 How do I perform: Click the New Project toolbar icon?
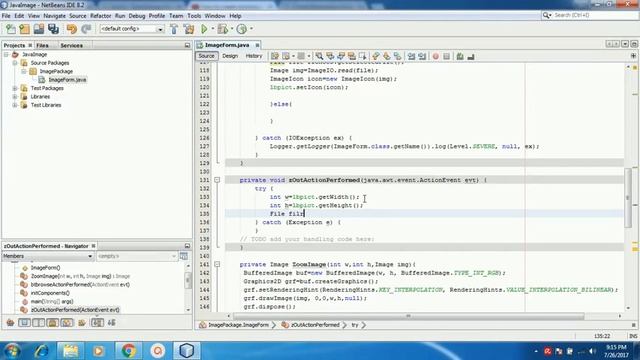[x=24, y=29]
